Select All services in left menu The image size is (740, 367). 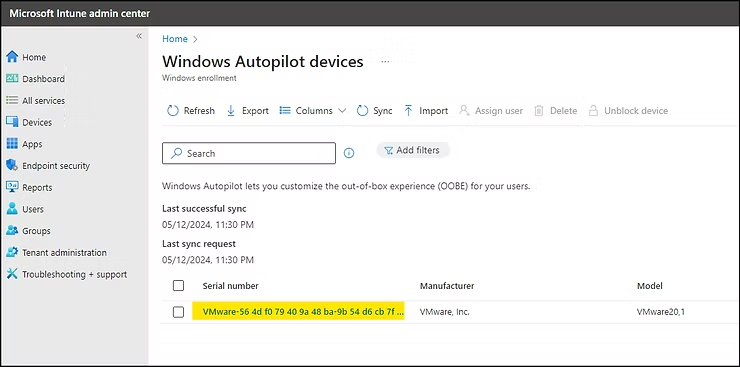[x=43, y=100]
